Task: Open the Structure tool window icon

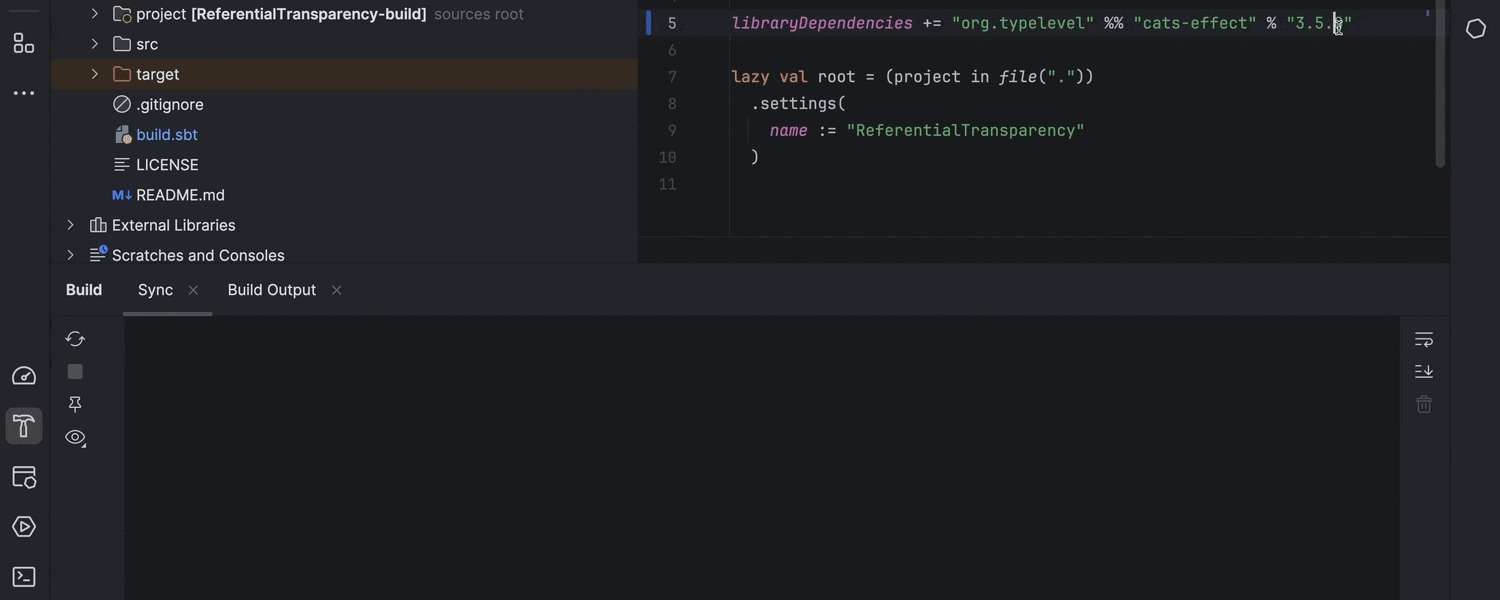Action: point(23,43)
